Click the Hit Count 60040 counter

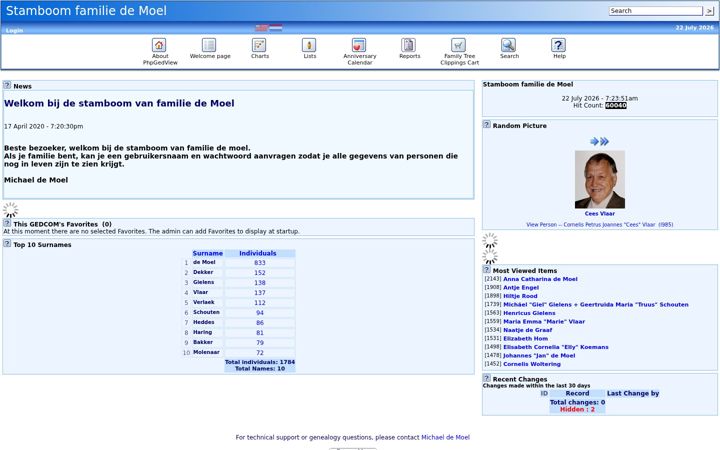[x=616, y=106]
